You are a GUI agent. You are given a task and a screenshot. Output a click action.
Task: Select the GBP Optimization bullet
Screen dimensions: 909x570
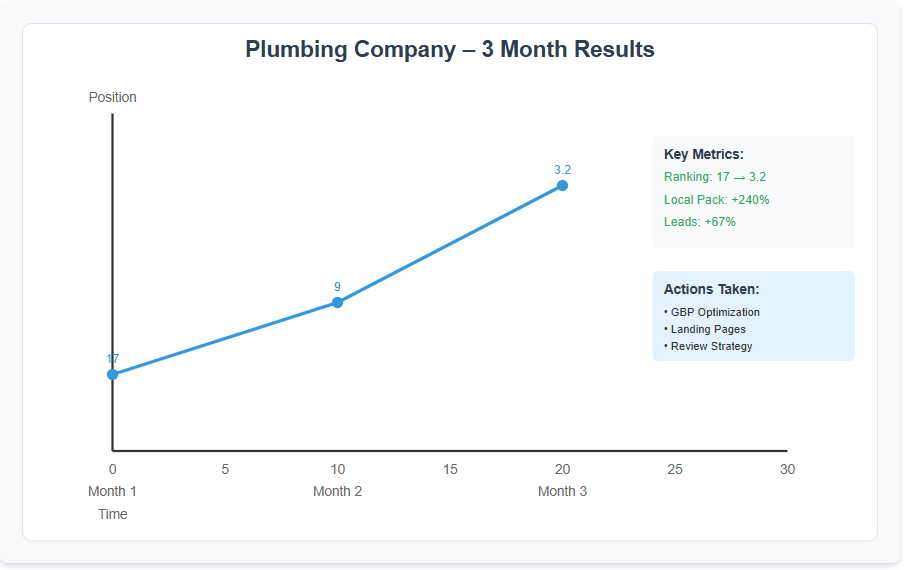tap(711, 312)
